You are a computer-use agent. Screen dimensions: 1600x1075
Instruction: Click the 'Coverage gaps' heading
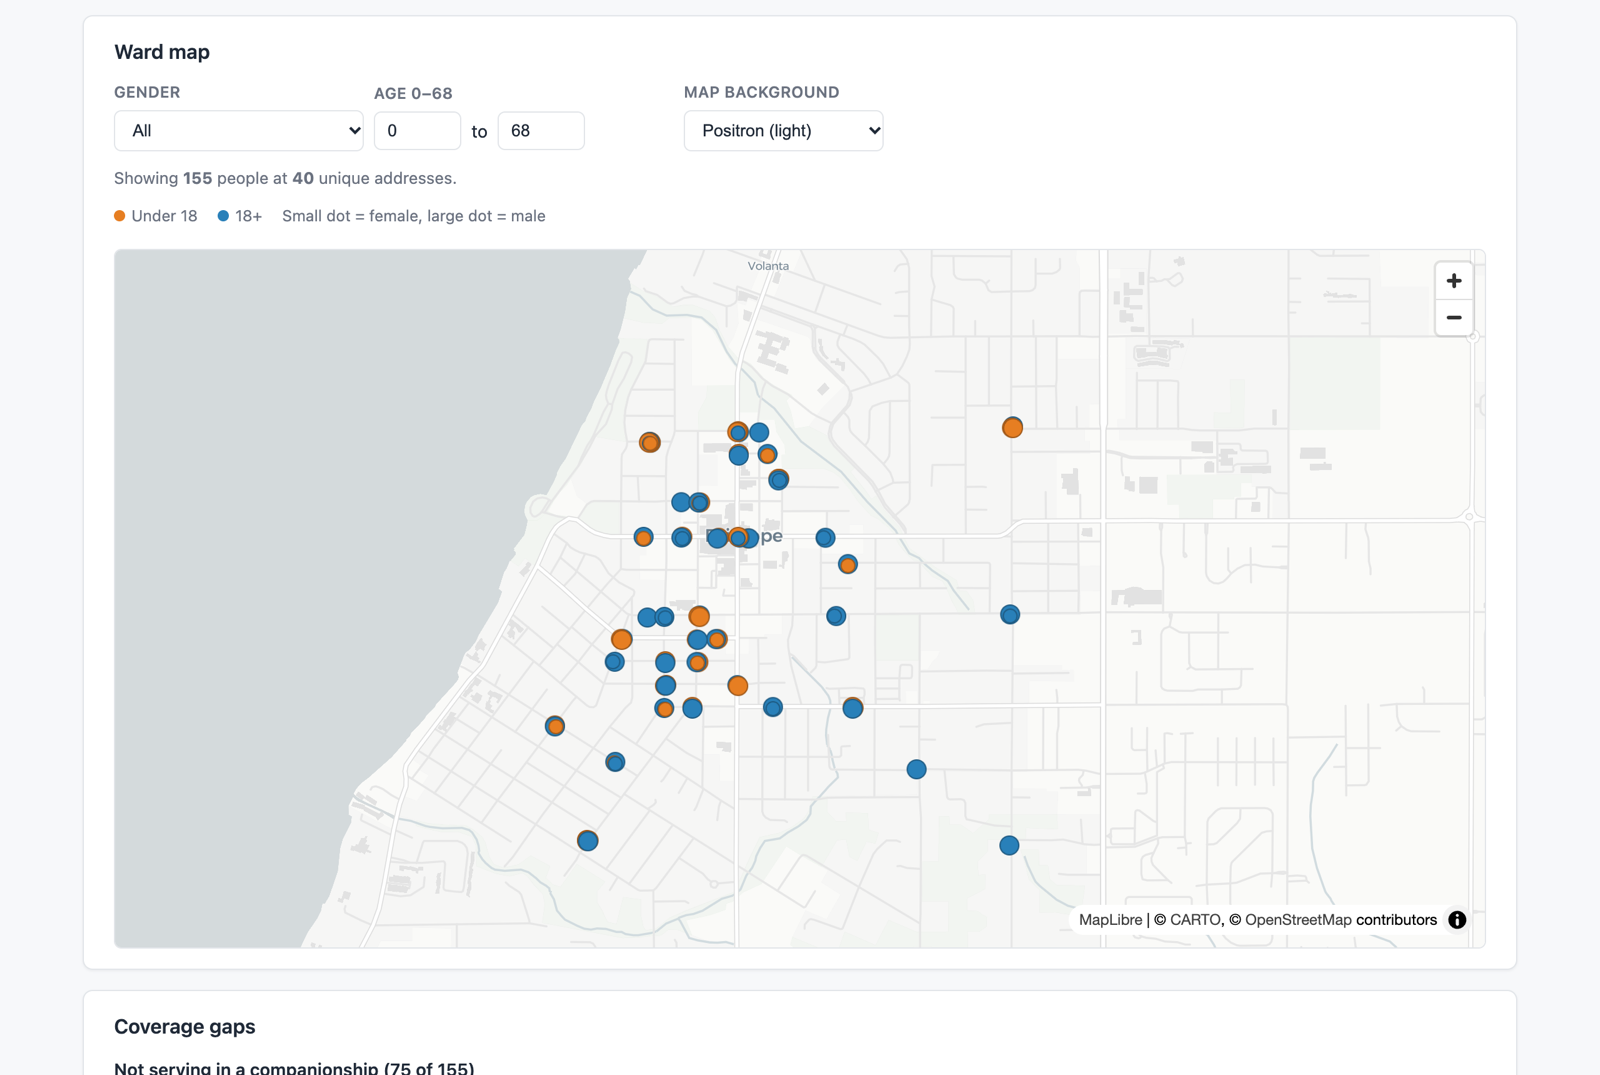pyautogui.click(x=185, y=1027)
